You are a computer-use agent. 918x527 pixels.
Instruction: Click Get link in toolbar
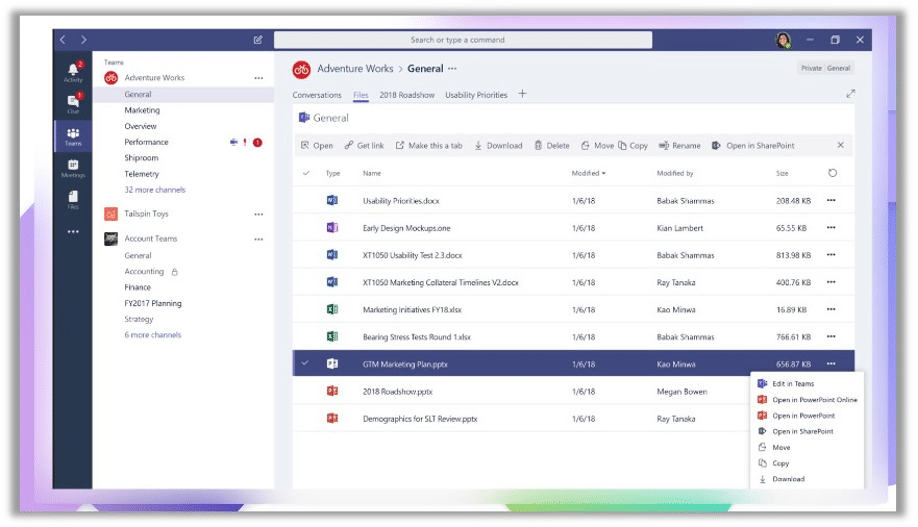tap(364, 145)
